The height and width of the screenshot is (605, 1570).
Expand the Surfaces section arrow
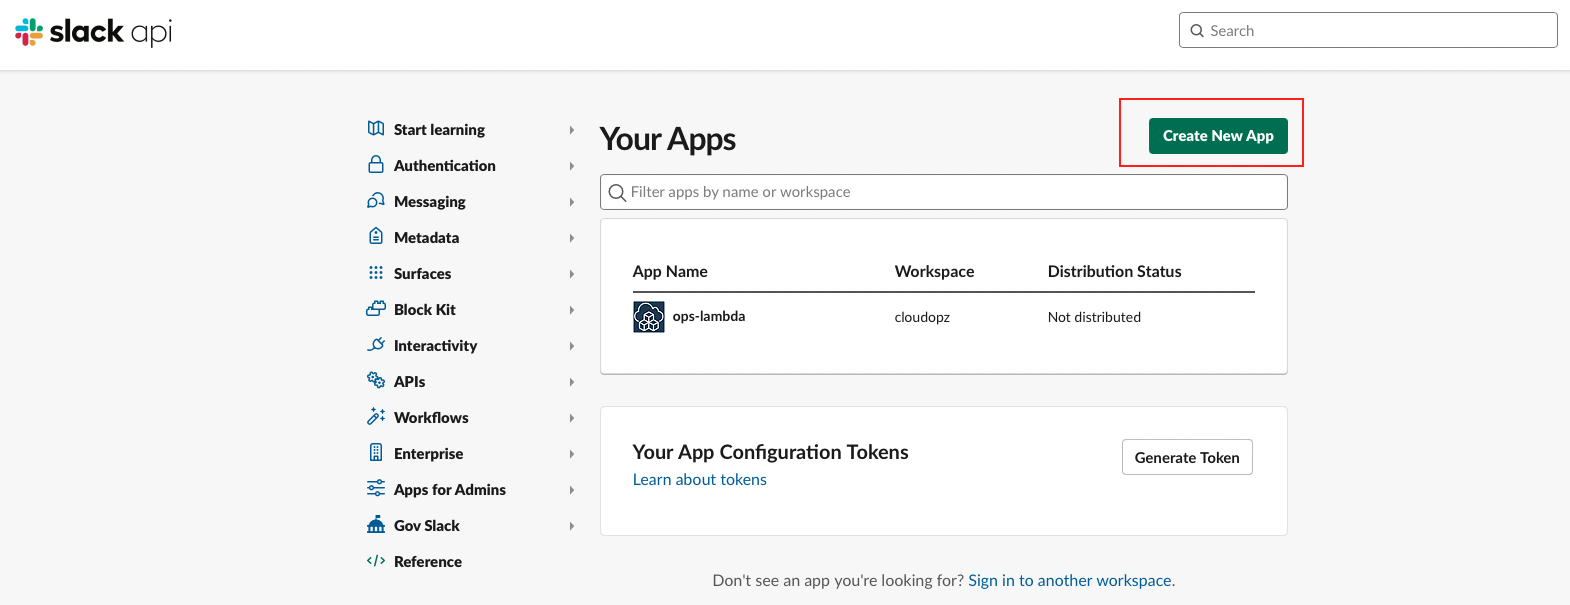click(572, 274)
